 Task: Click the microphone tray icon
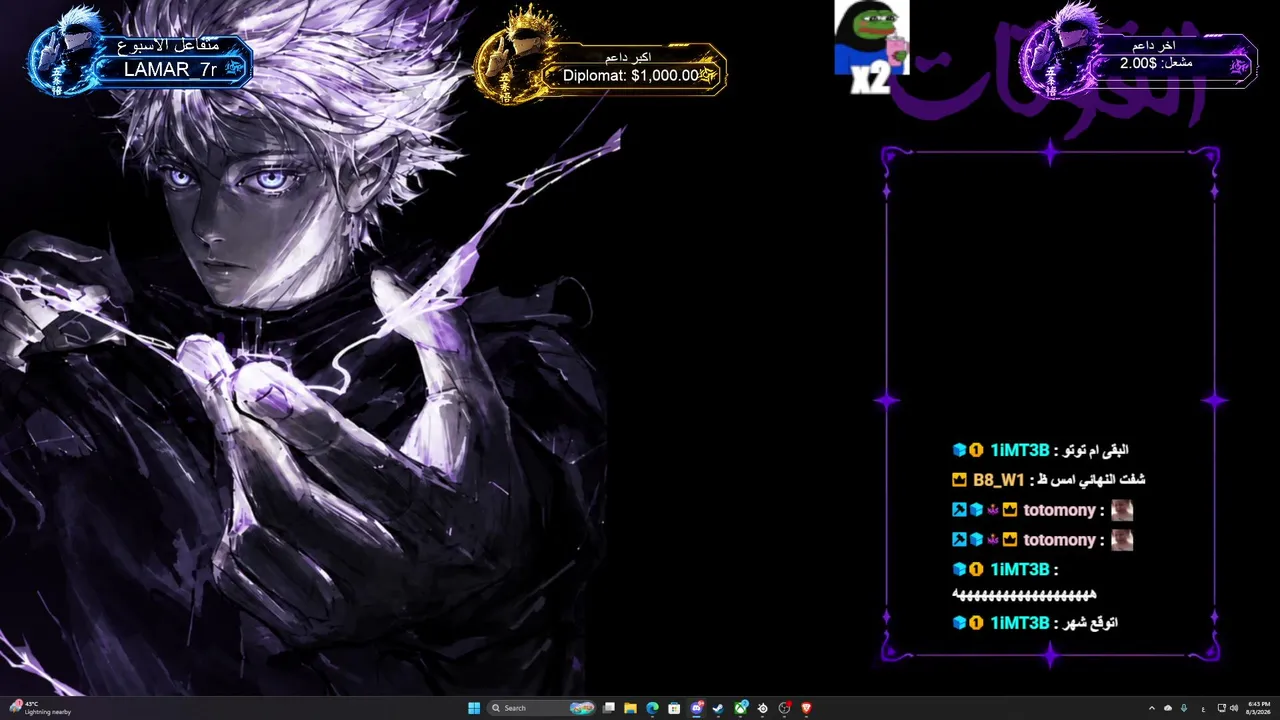click(x=1184, y=708)
